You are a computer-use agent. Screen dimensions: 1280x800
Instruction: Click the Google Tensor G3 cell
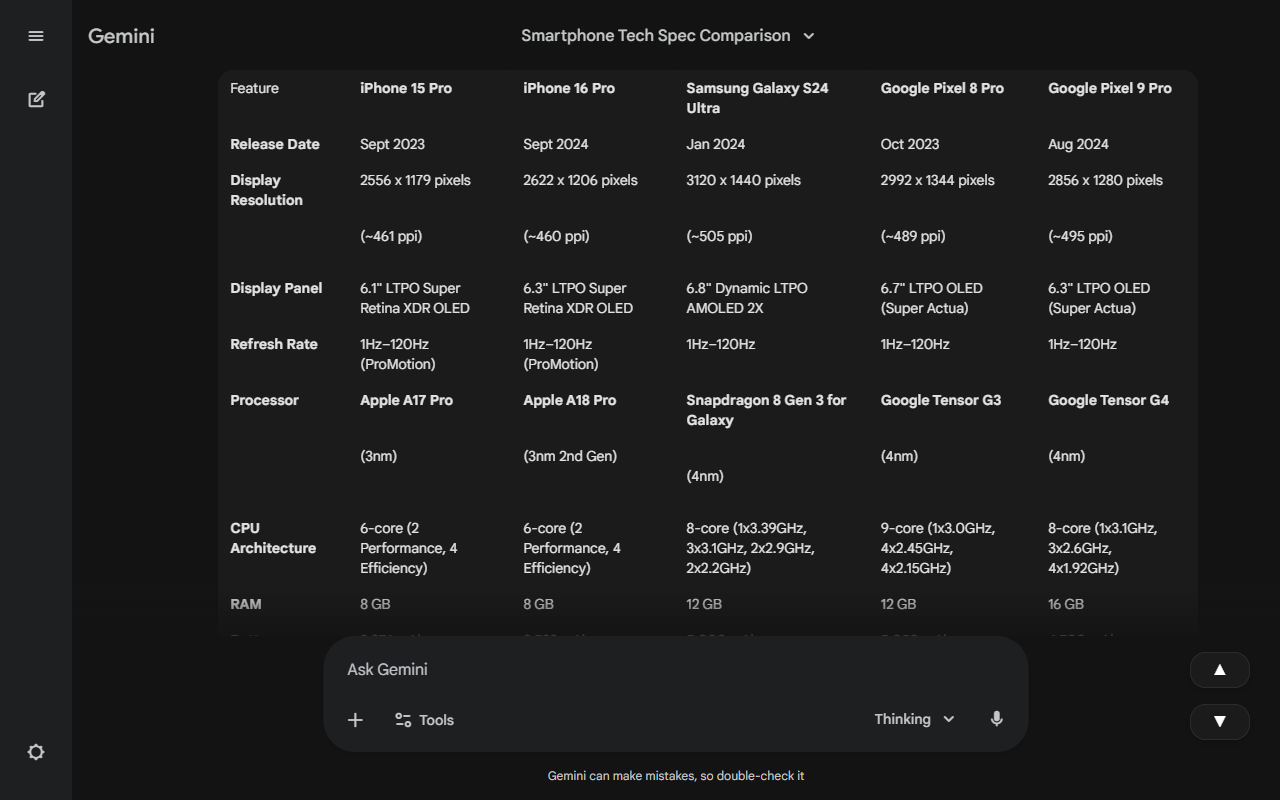pyautogui.click(x=941, y=400)
